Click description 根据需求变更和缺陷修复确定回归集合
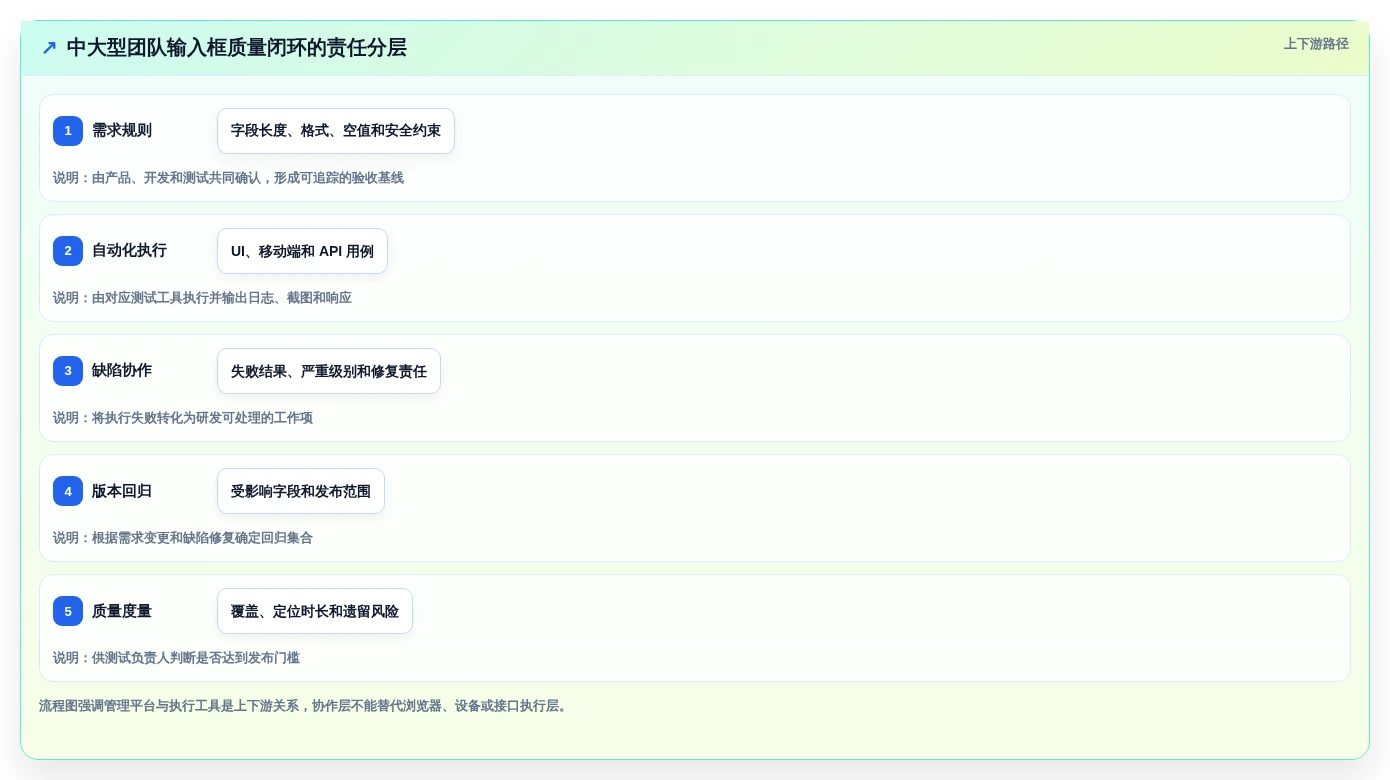The image size is (1390, 780). click(x=183, y=538)
